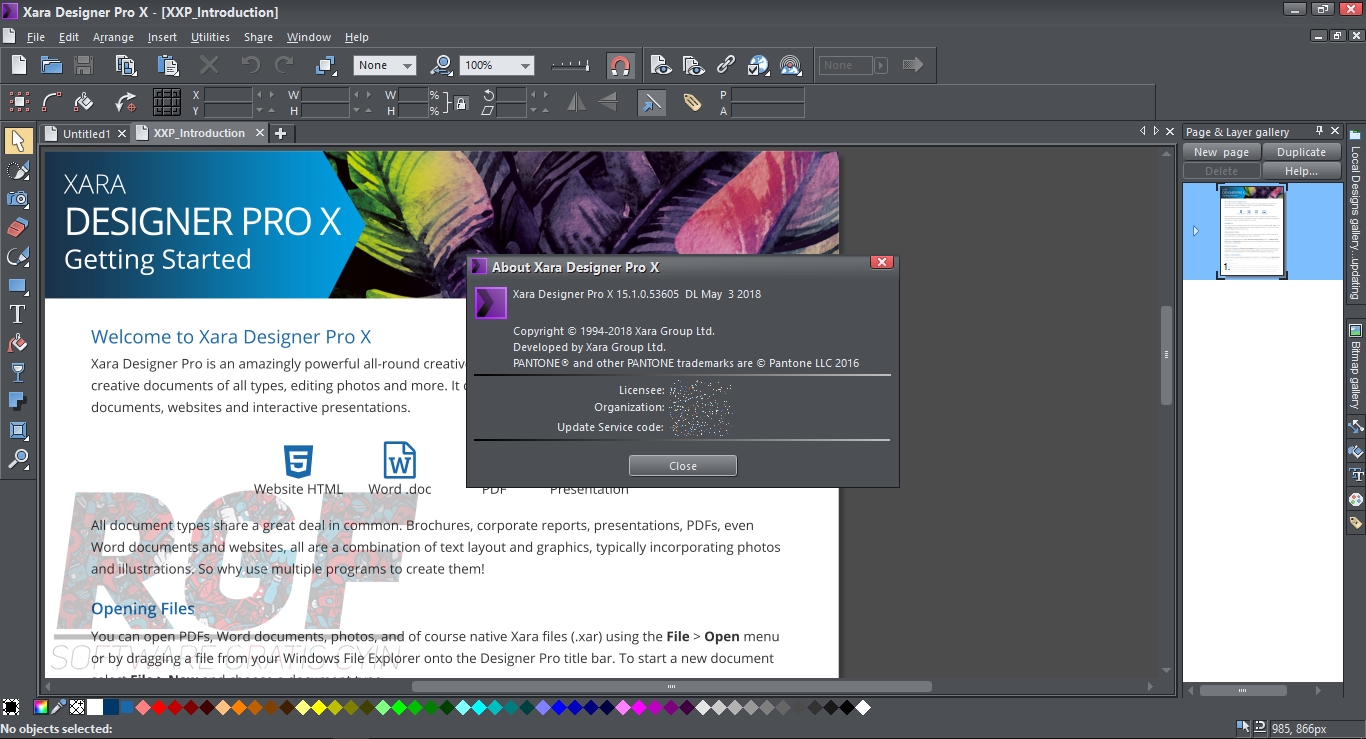Open the Bitmap gallery side tab
The image size is (1366, 739).
[1355, 366]
